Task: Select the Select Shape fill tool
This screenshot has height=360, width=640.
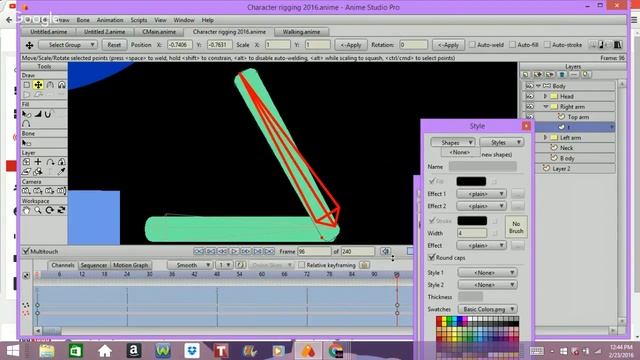Action: point(27,114)
